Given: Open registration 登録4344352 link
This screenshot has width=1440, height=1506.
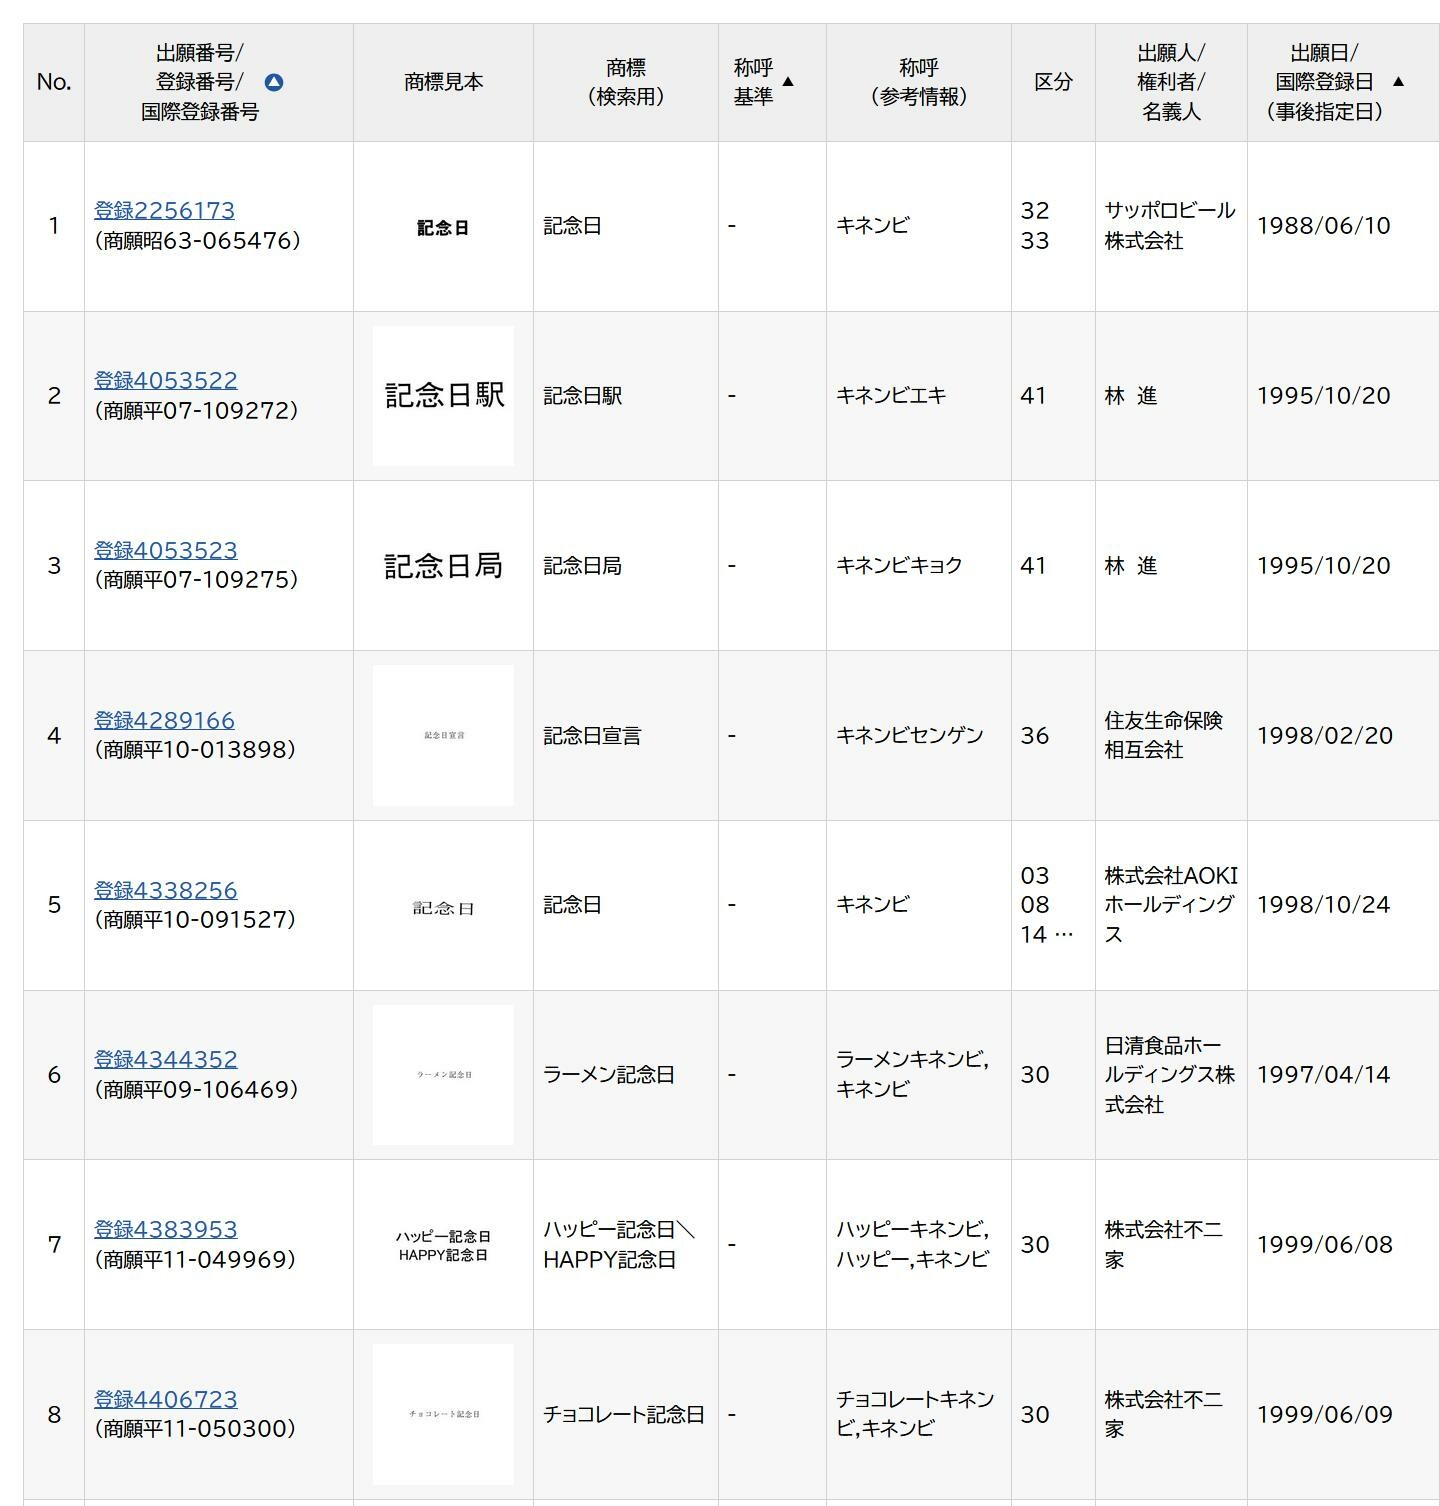Looking at the screenshot, I should point(165,1060).
